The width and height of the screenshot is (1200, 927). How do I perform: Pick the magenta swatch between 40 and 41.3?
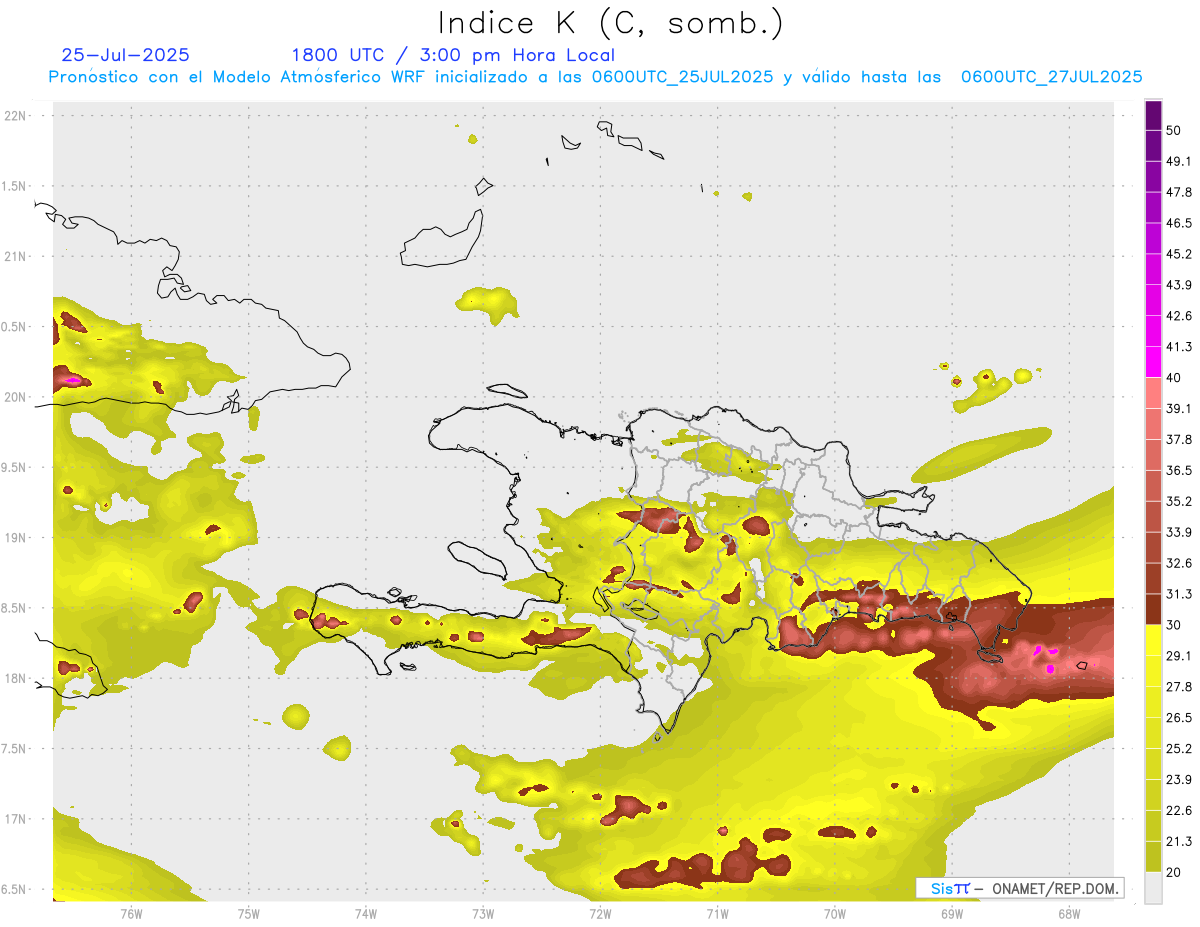pos(1153,362)
